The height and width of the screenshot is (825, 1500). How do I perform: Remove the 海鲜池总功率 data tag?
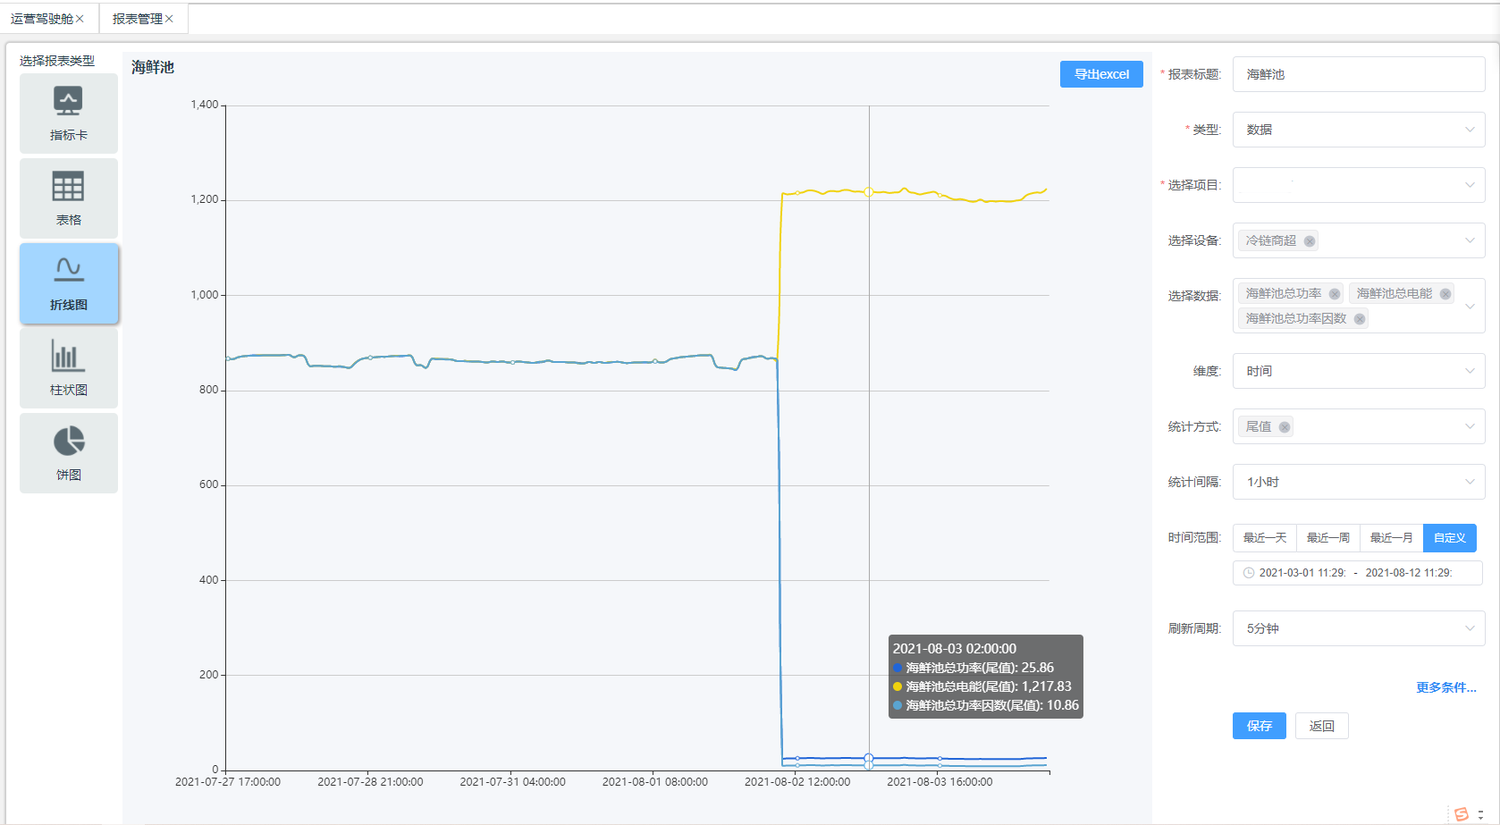pyautogui.click(x=1334, y=294)
